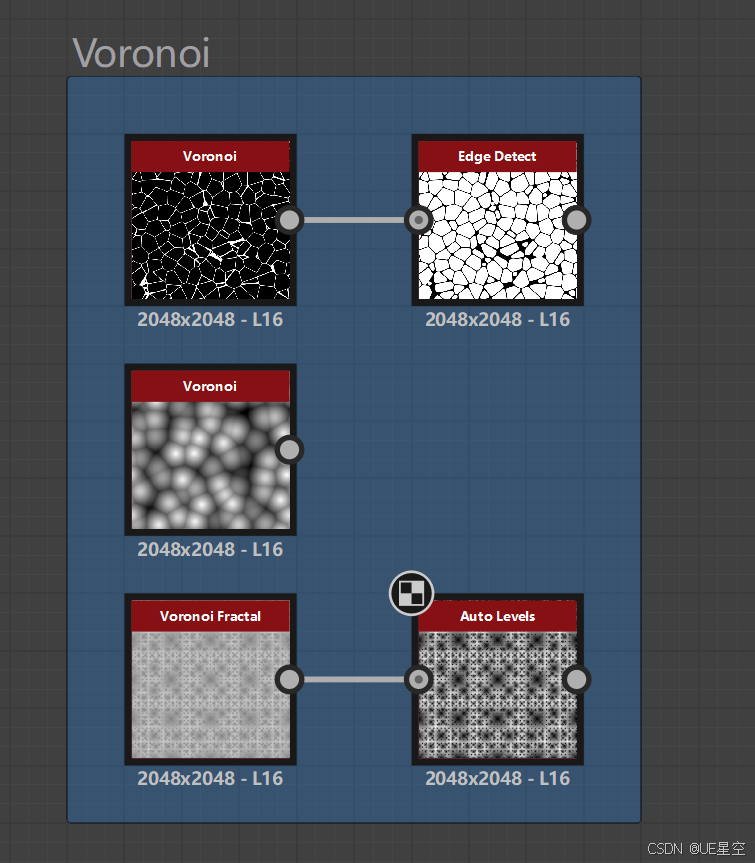
Task: Click output connector of Edge Detect node
Action: (576, 220)
